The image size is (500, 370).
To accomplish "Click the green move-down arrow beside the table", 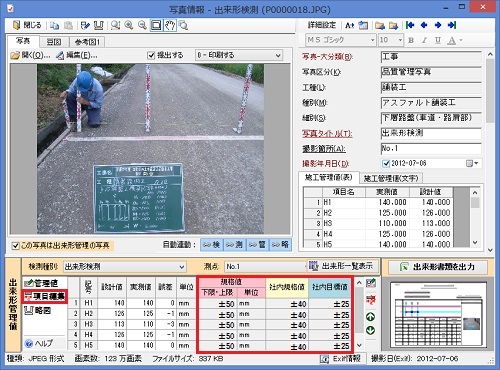I will coord(370,330).
